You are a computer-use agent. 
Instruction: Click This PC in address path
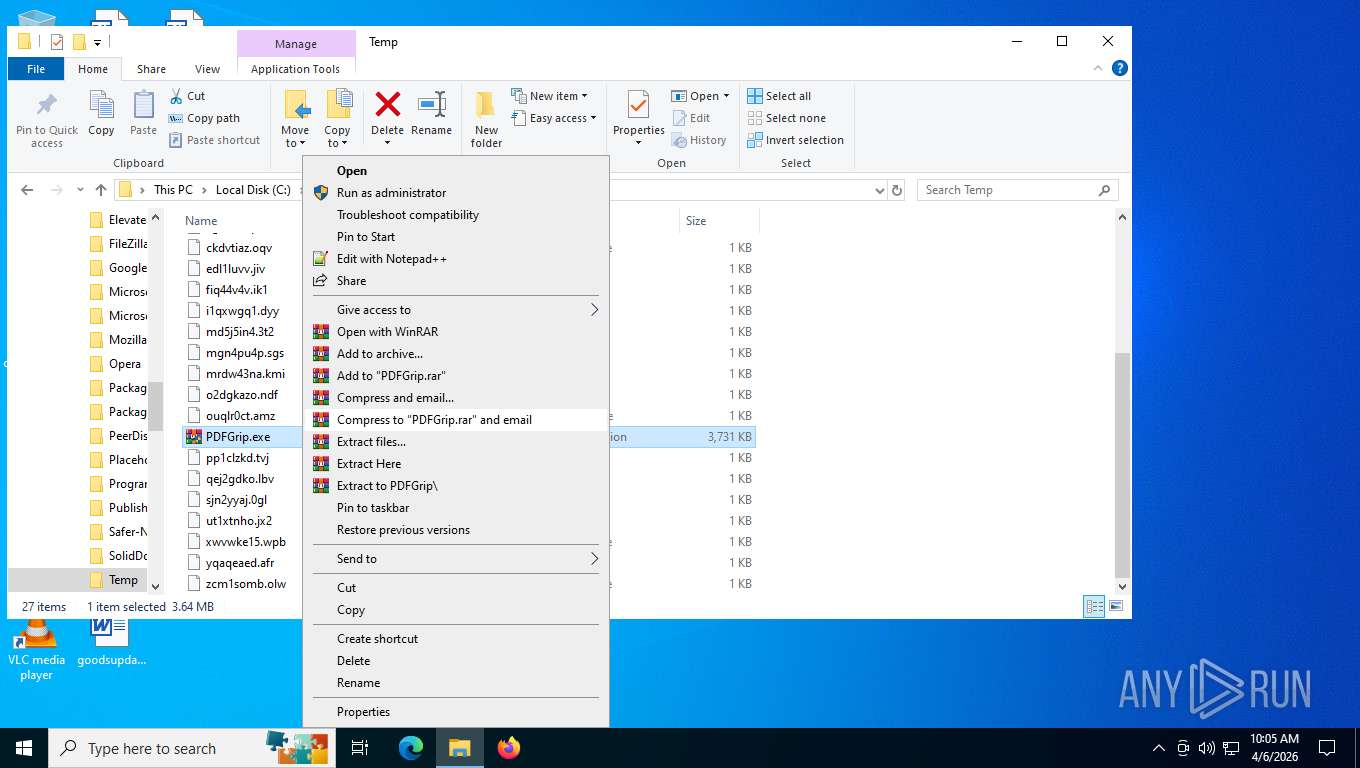173,190
